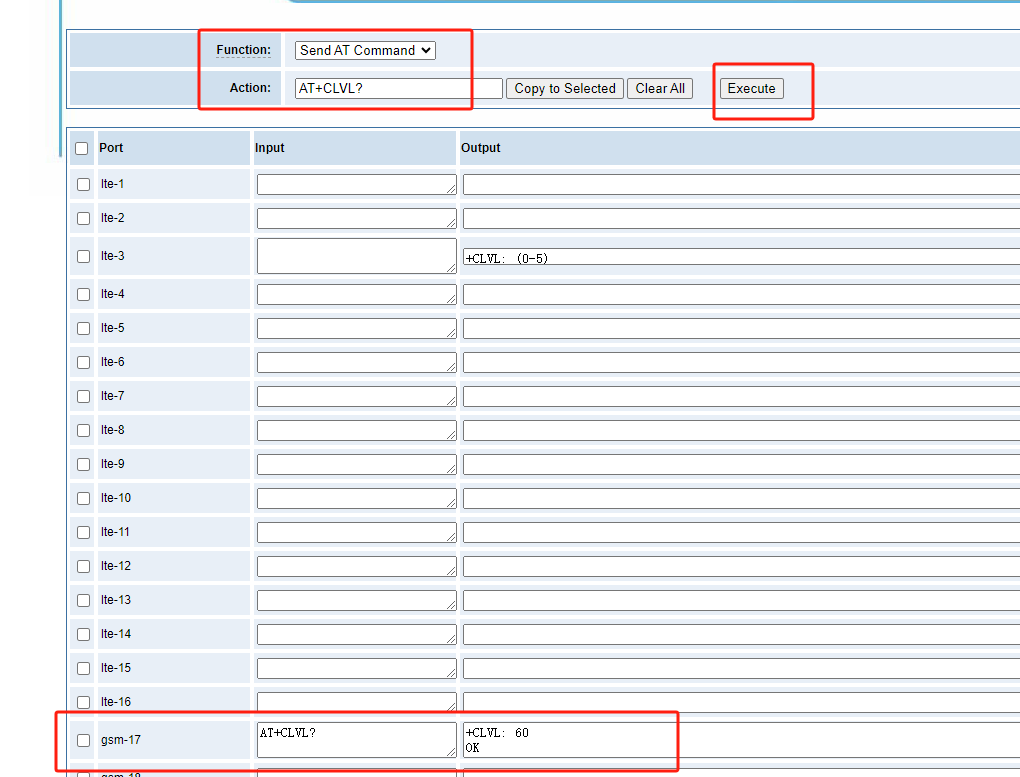Click the Output field for lte-7

742,396
